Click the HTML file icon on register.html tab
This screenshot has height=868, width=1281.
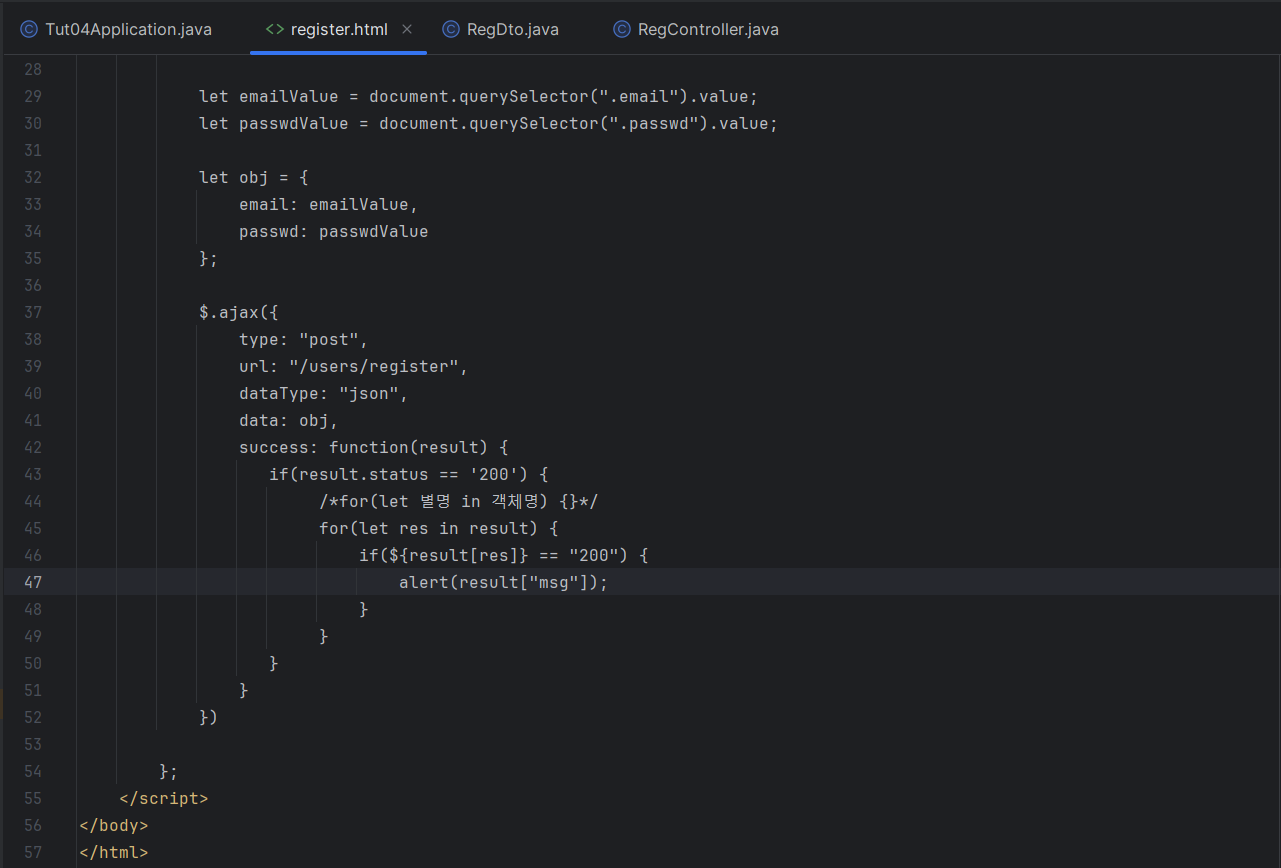click(274, 29)
